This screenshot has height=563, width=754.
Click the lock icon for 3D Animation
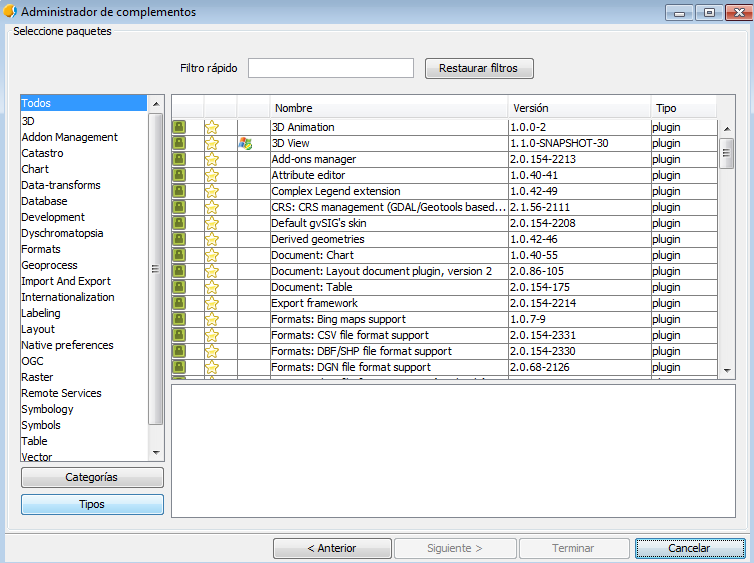pyautogui.click(x=179, y=127)
